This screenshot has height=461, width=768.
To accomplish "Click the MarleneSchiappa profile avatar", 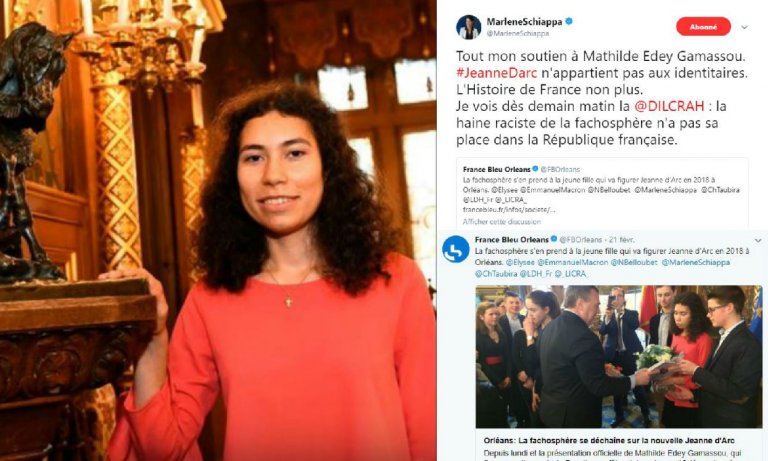I will pyautogui.click(x=468, y=27).
